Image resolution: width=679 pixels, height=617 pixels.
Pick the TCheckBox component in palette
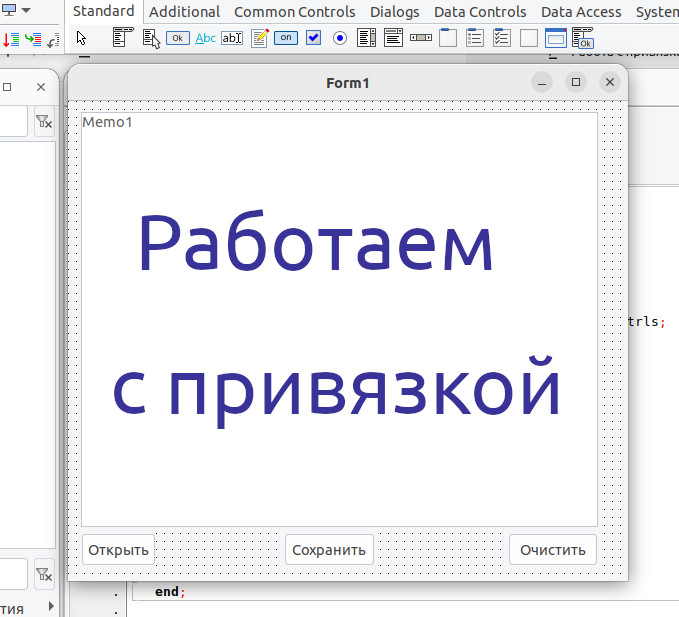pyautogui.click(x=313, y=38)
